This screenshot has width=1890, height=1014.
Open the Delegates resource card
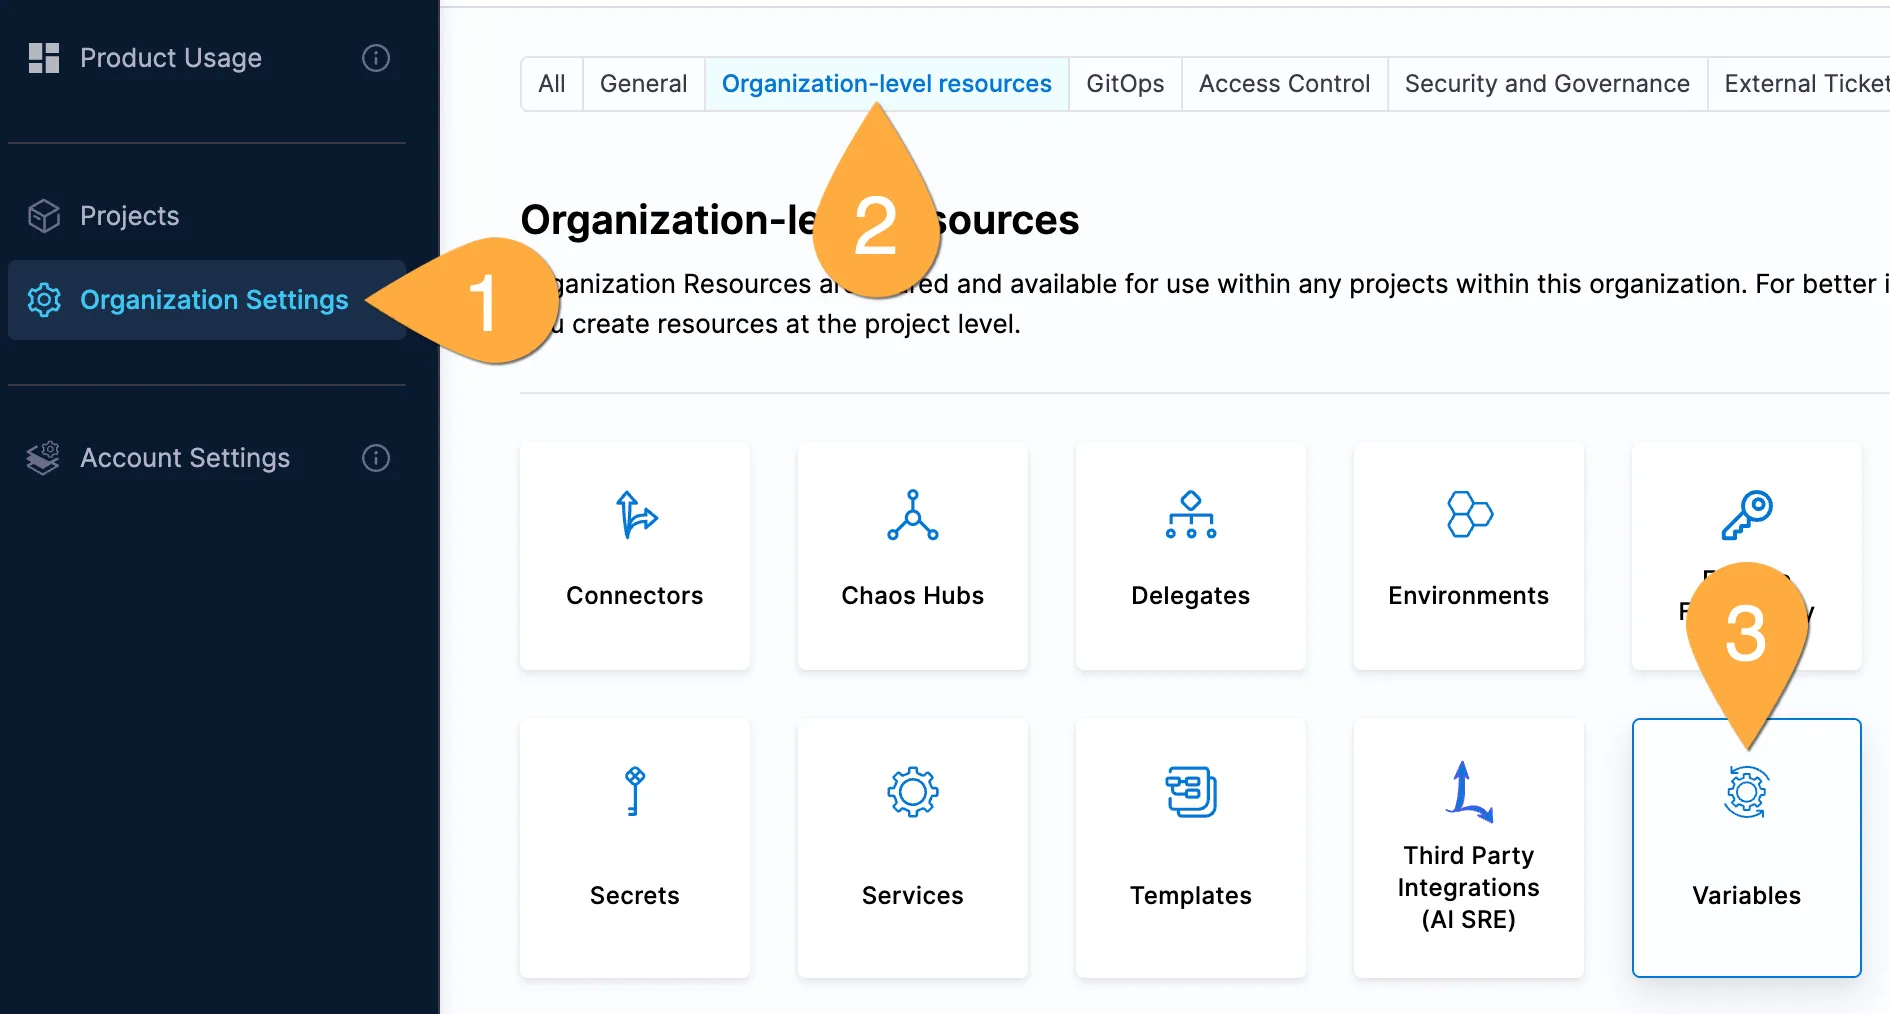coord(1190,556)
